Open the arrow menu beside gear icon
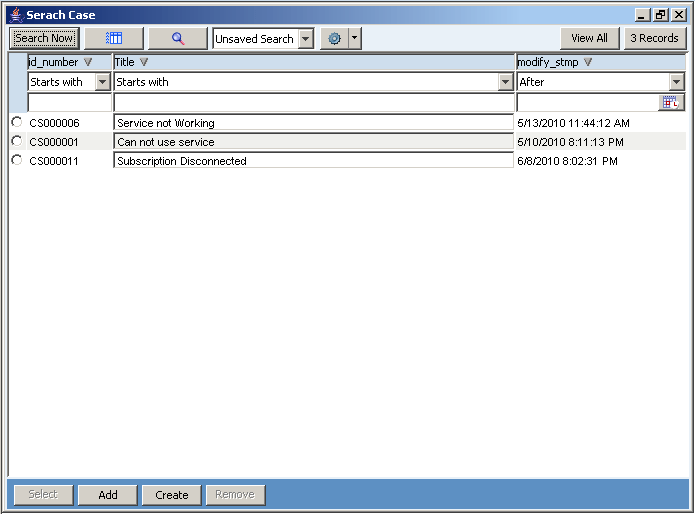Viewport: 695px width, 514px height. tap(355, 38)
